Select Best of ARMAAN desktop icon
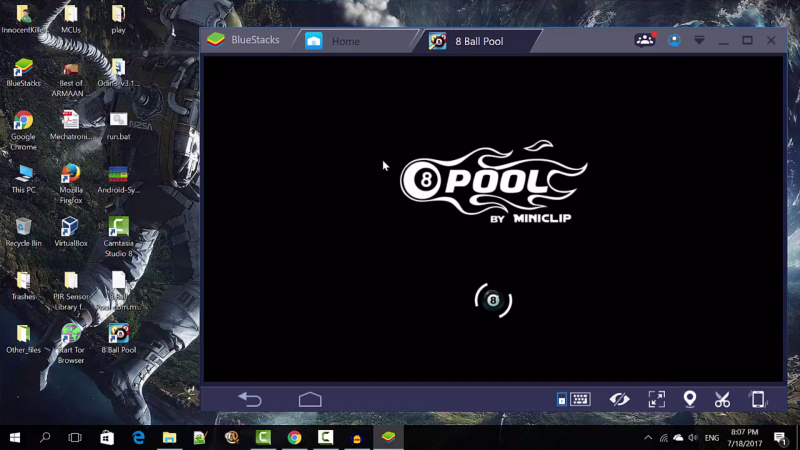Image resolution: width=800 pixels, height=450 pixels. 71,79
